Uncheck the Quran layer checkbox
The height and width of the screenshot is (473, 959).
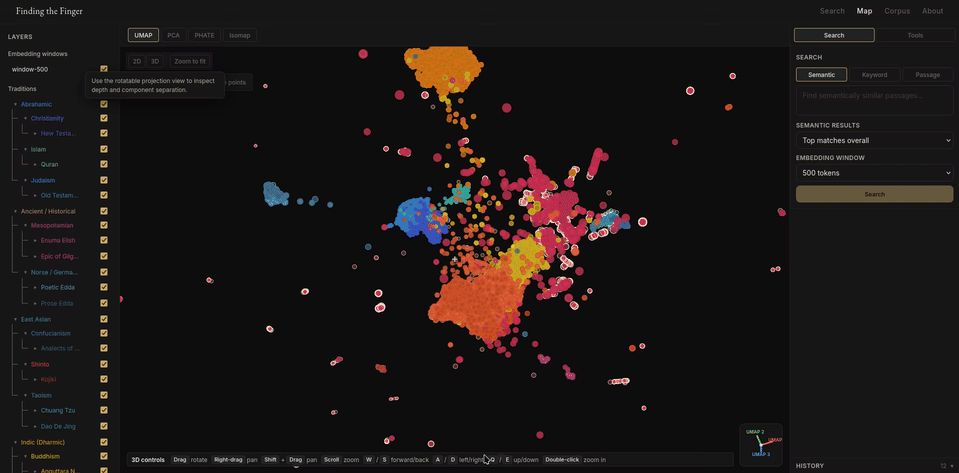[x=104, y=164]
